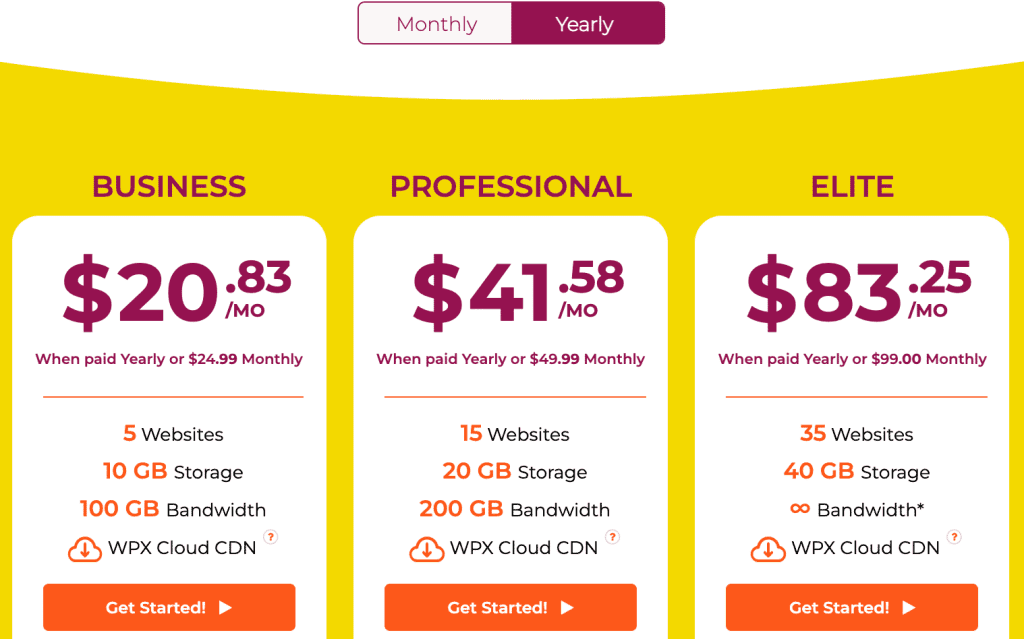The height and width of the screenshot is (639, 1024).
Task: Click the cloud icon in the Professional plan
Action: [x=426, y=548]
